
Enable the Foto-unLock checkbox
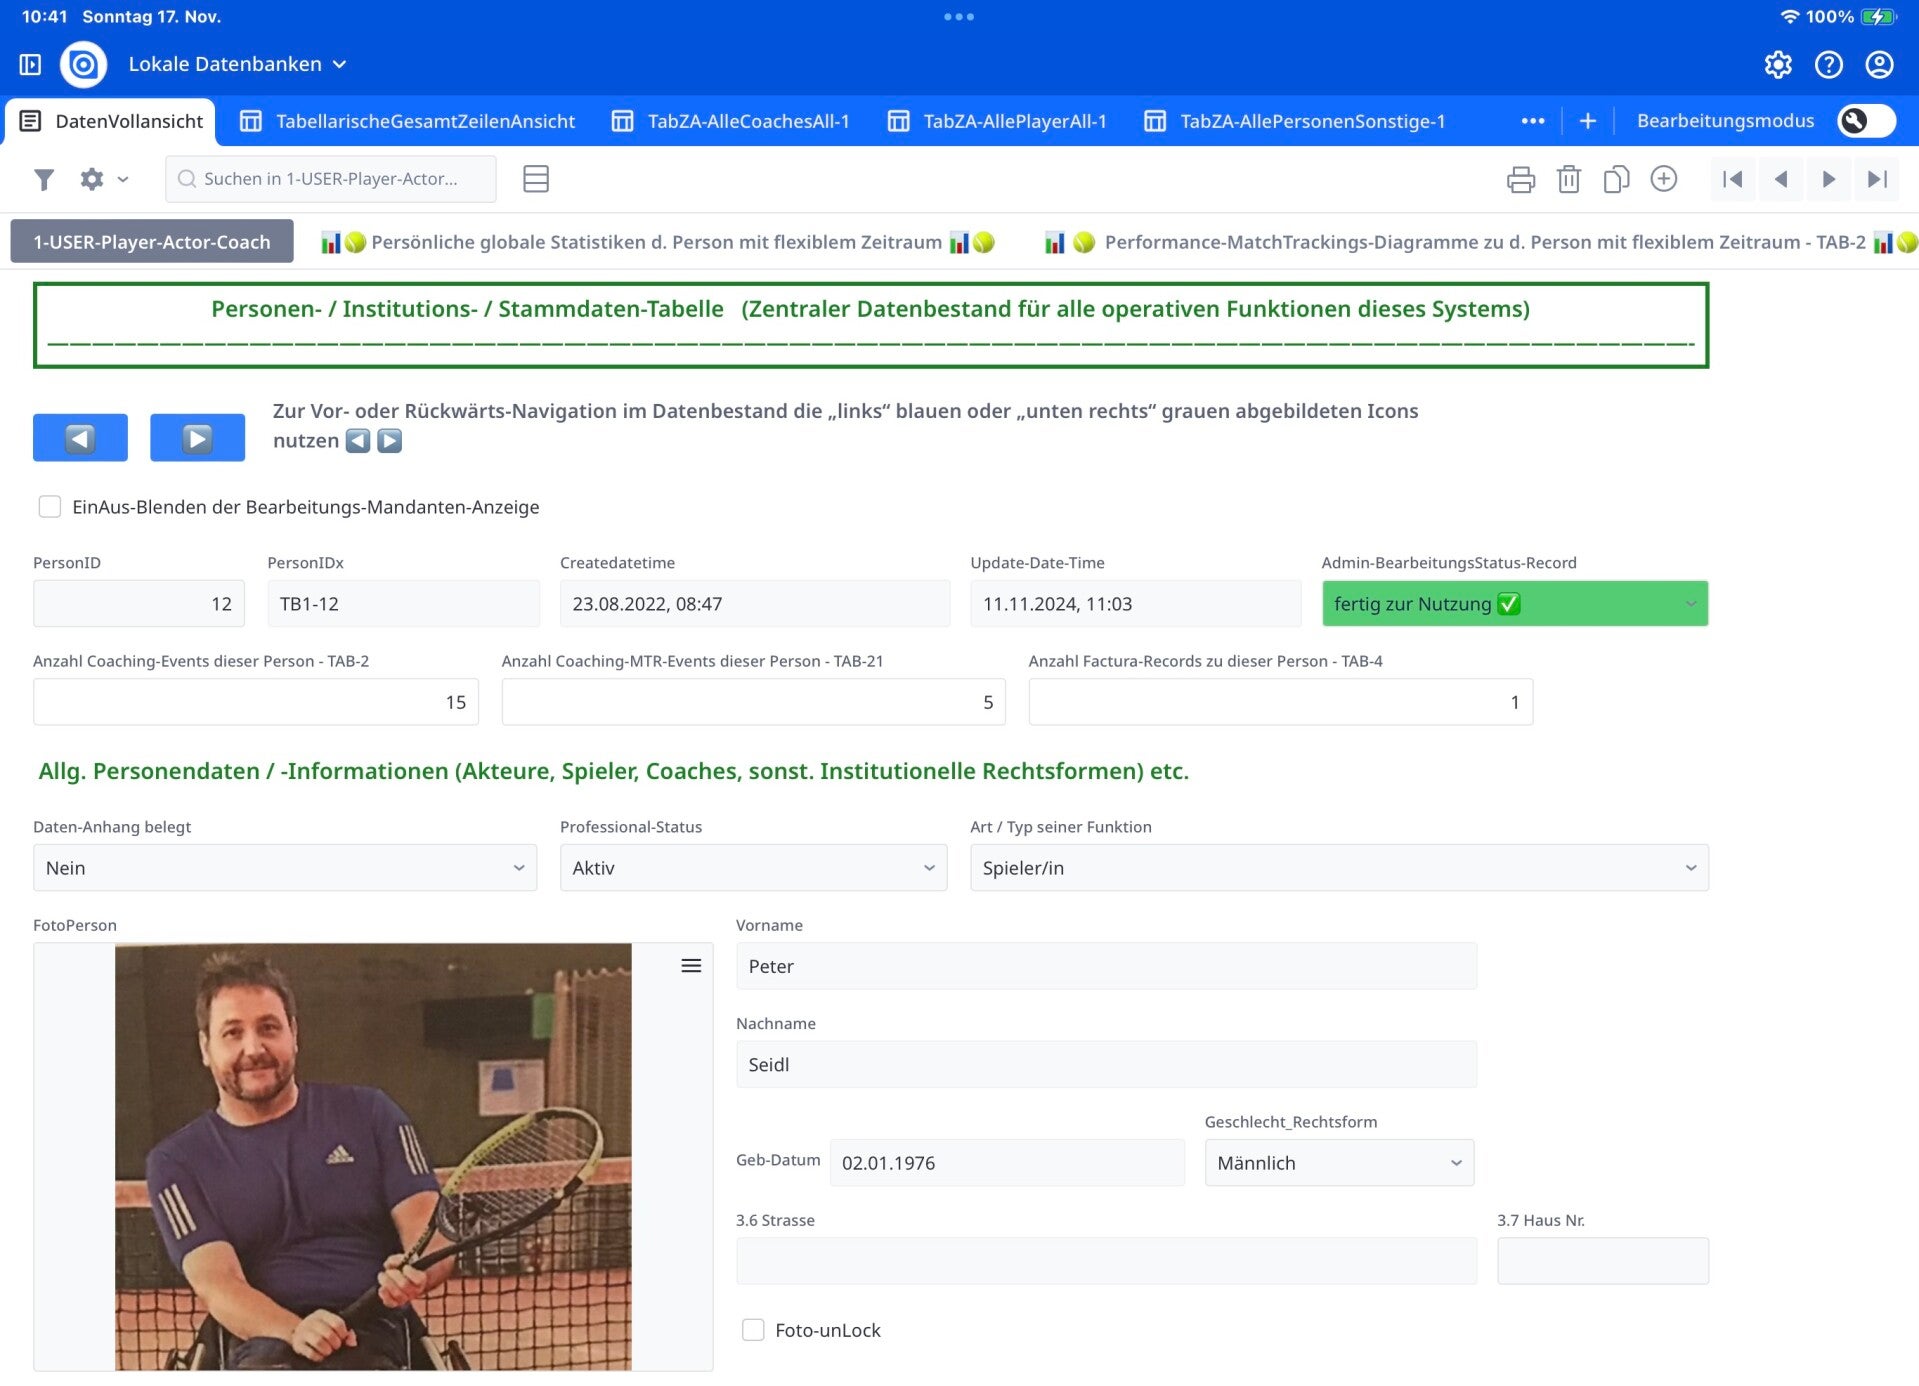click(753, 1330)
